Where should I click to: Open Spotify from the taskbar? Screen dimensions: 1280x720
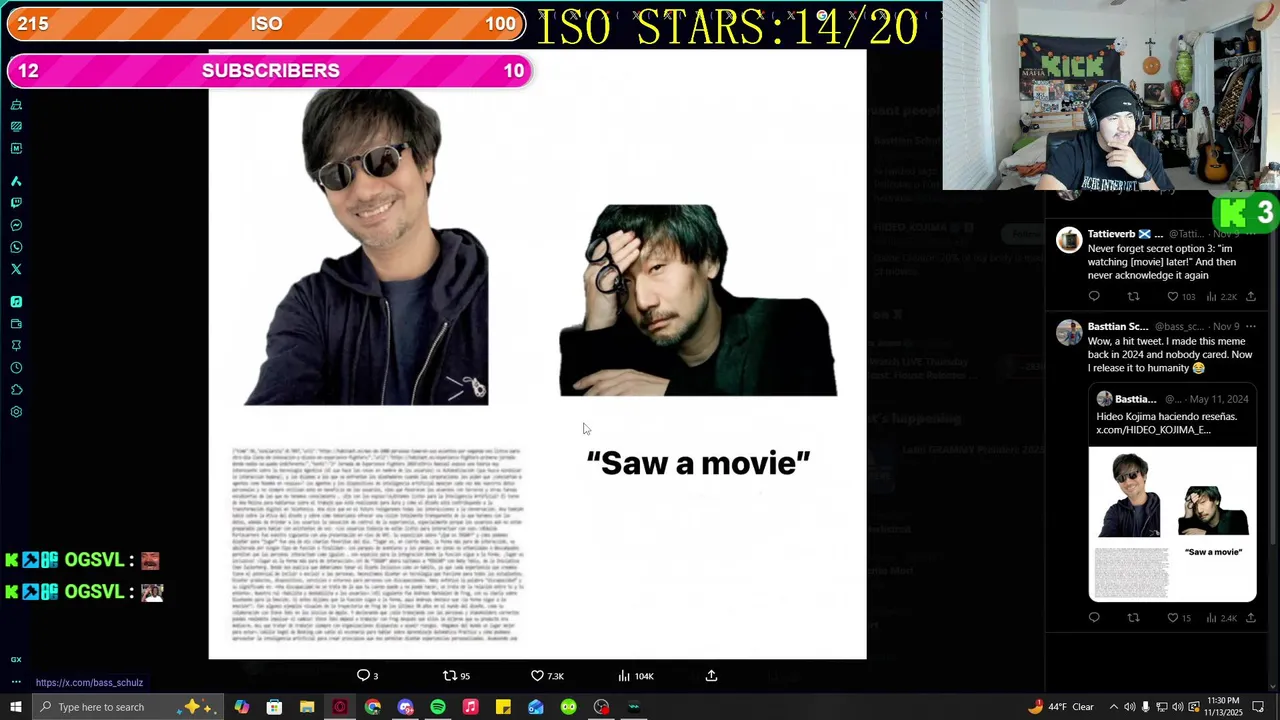pyautogui.click(x=438, y=707)
